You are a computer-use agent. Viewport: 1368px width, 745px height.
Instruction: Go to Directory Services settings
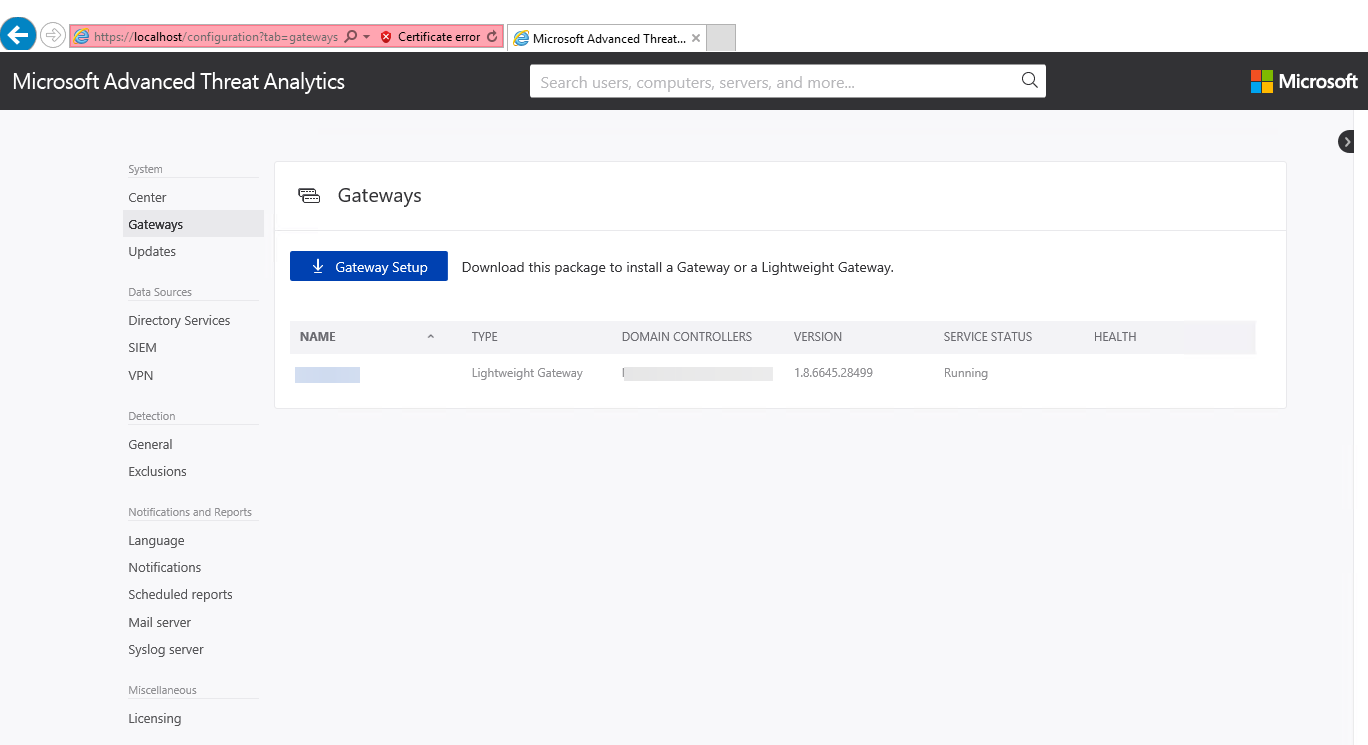179,321
